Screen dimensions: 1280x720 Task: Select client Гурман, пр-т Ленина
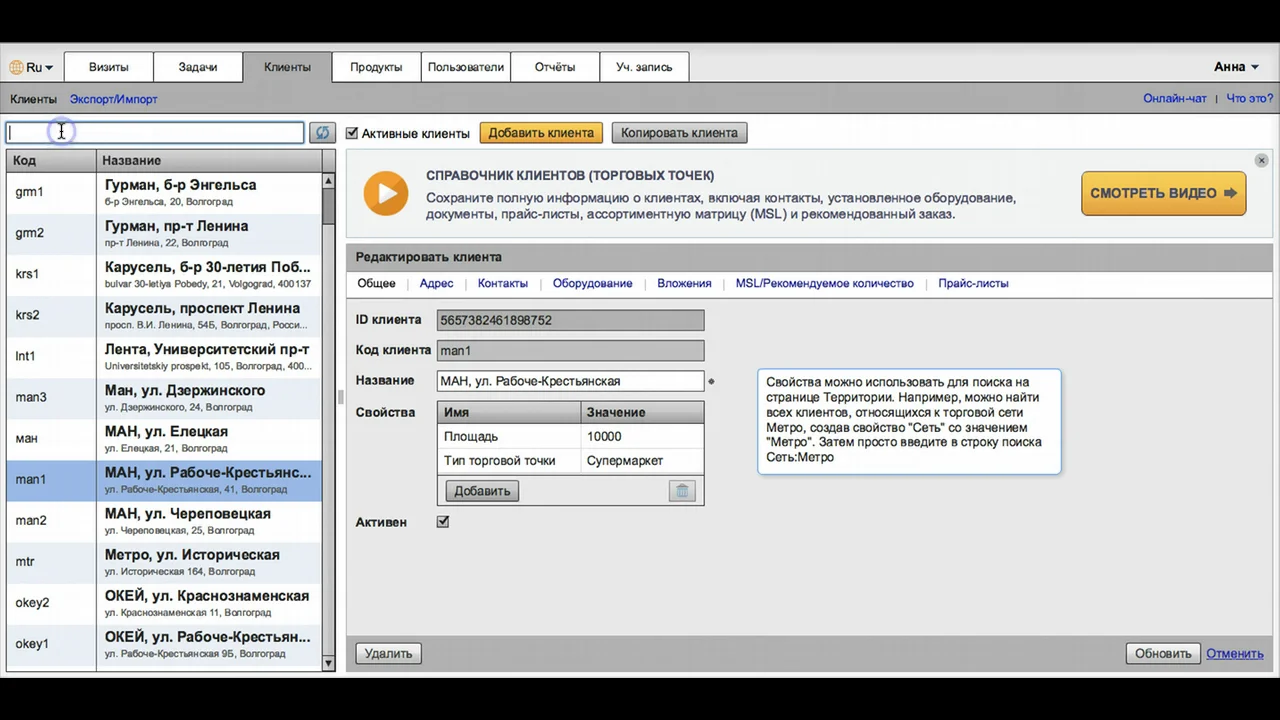(164, 233)
